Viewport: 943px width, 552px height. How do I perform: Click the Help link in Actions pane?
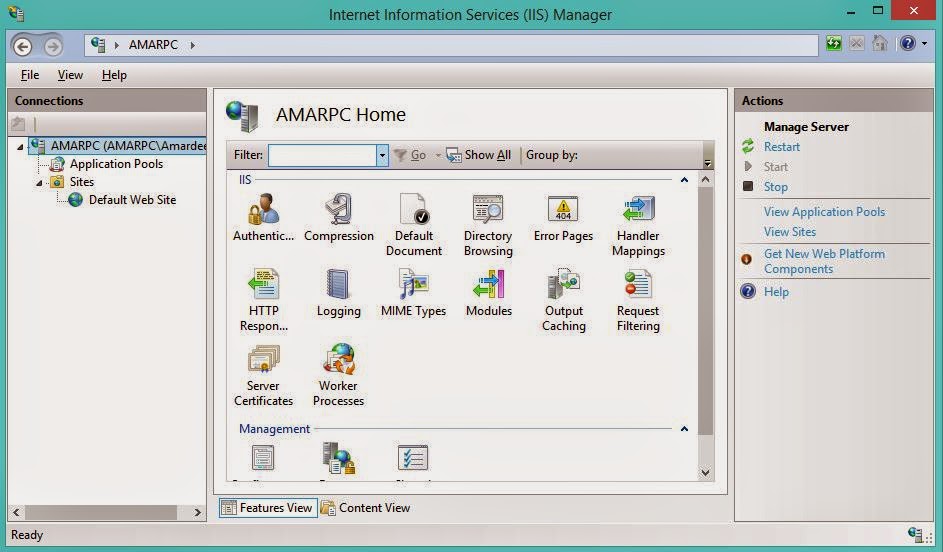pos(776,292)
